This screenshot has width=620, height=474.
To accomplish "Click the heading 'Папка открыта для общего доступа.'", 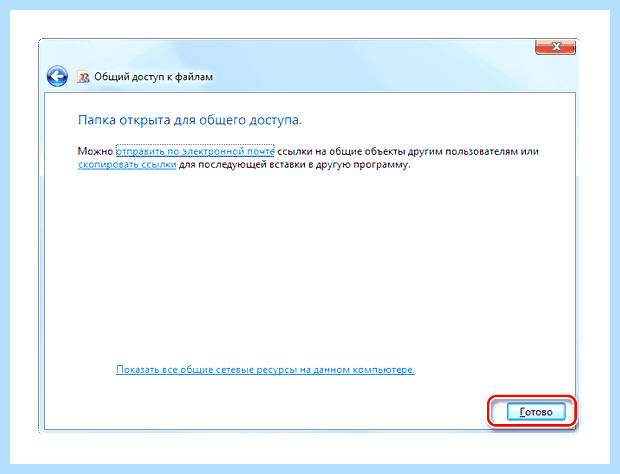I will (189, 120).
